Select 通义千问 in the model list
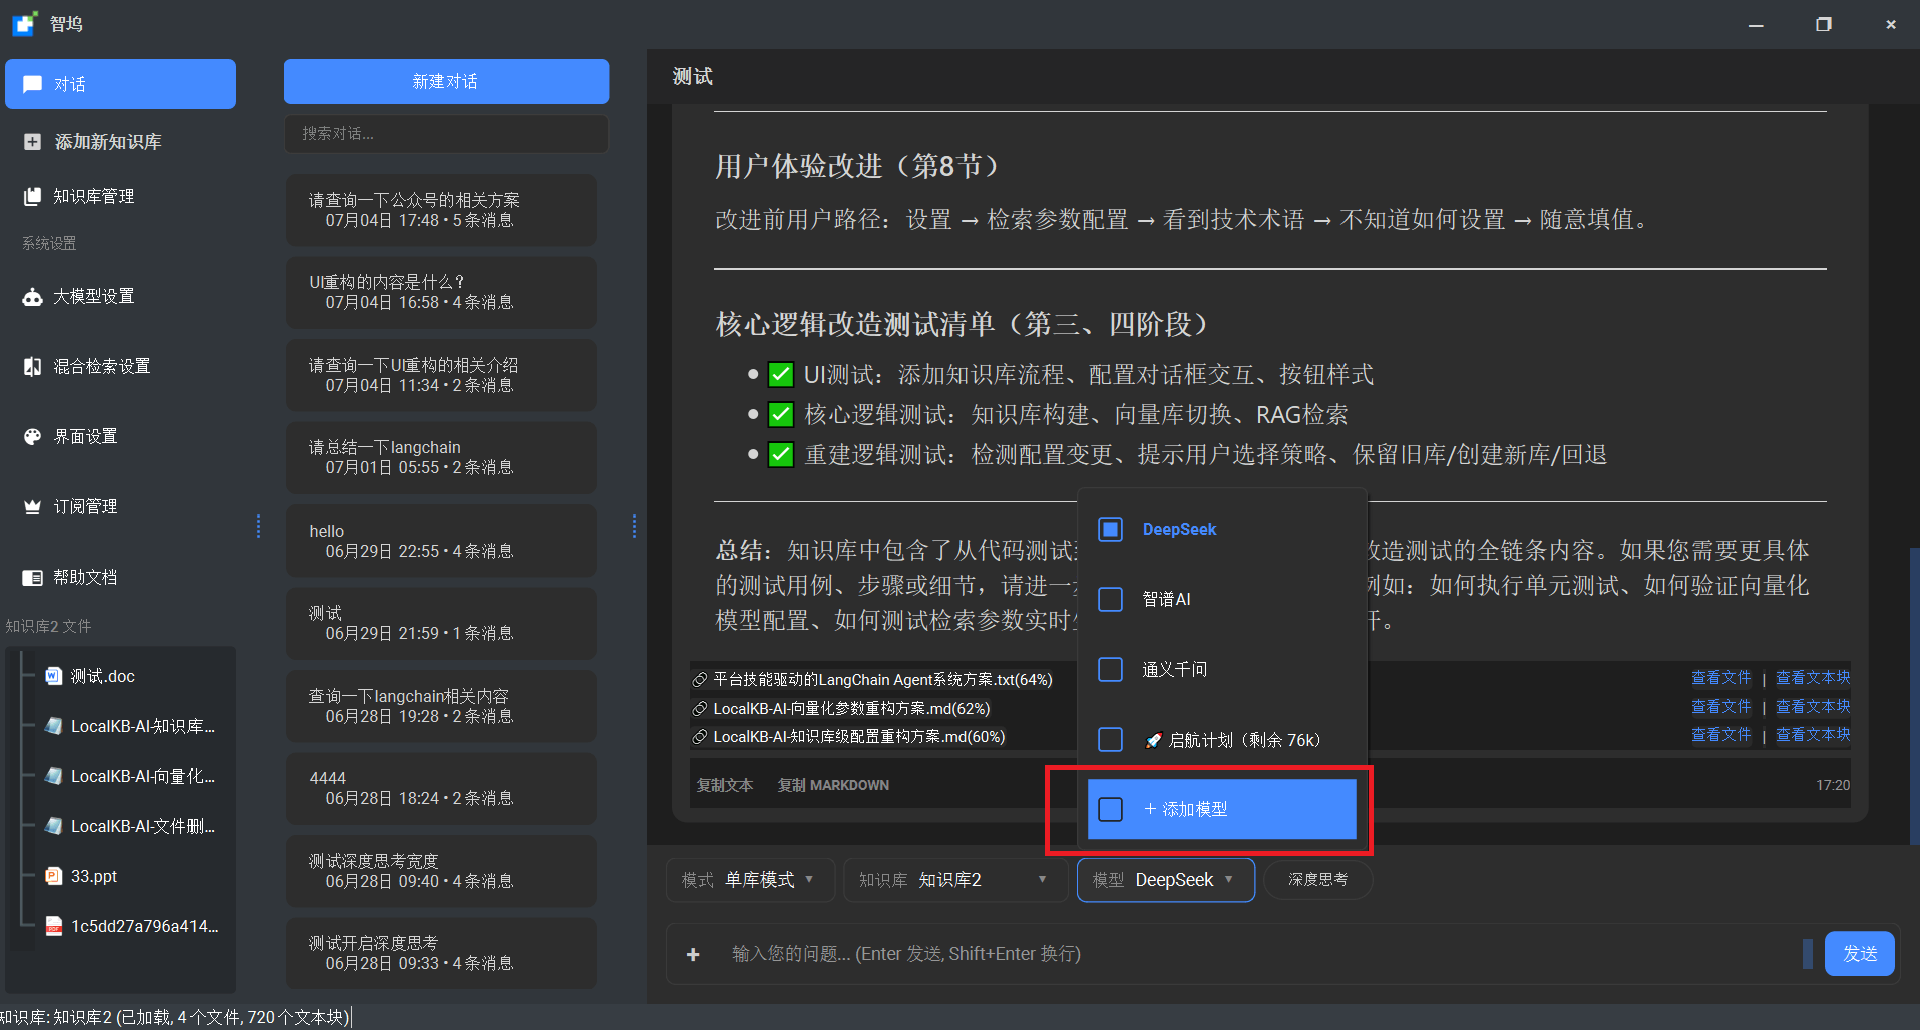Image resolution: width=1920 pixels, height=1030 pixels. [1222, 669]
